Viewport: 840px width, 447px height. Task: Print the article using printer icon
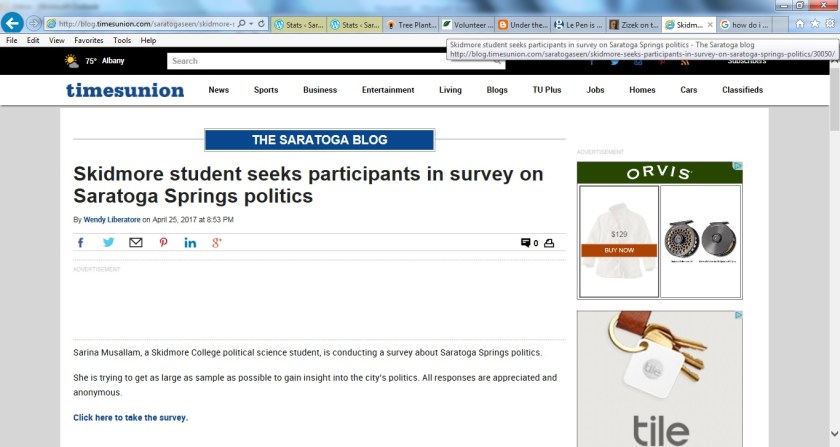(x=549, y=243)
